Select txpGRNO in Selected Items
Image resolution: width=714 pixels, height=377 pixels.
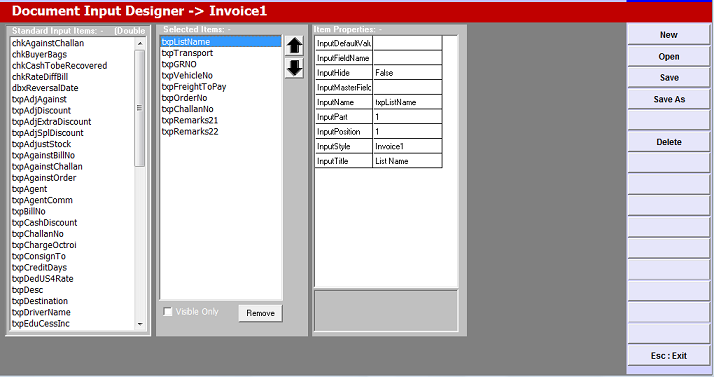pyautogui.click(x=220, y=64)
